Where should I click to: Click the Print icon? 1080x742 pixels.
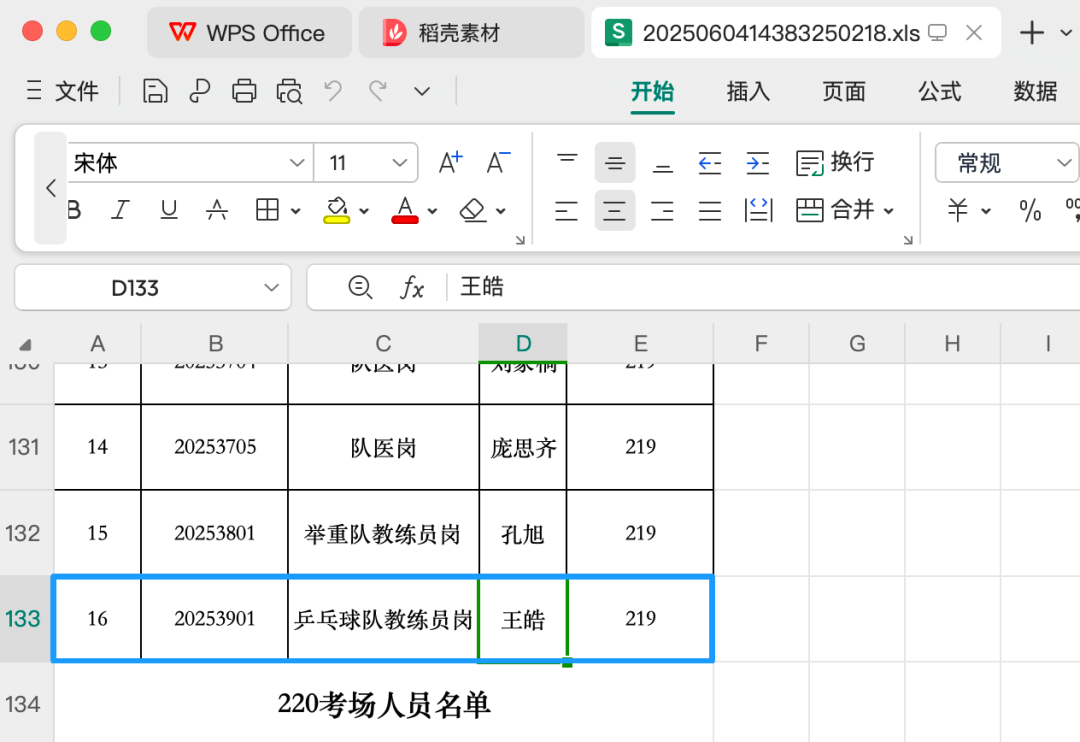[244, 92]
